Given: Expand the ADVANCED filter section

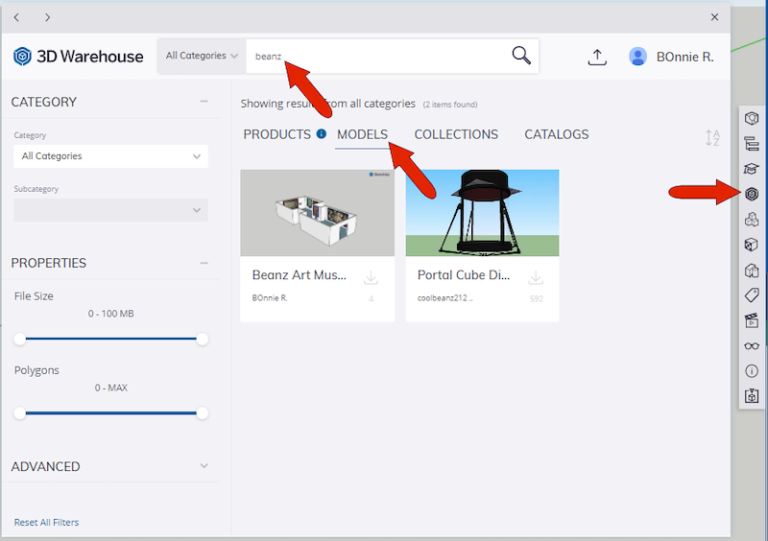Looking at the screenshot, I should click(x=204, y=466).
